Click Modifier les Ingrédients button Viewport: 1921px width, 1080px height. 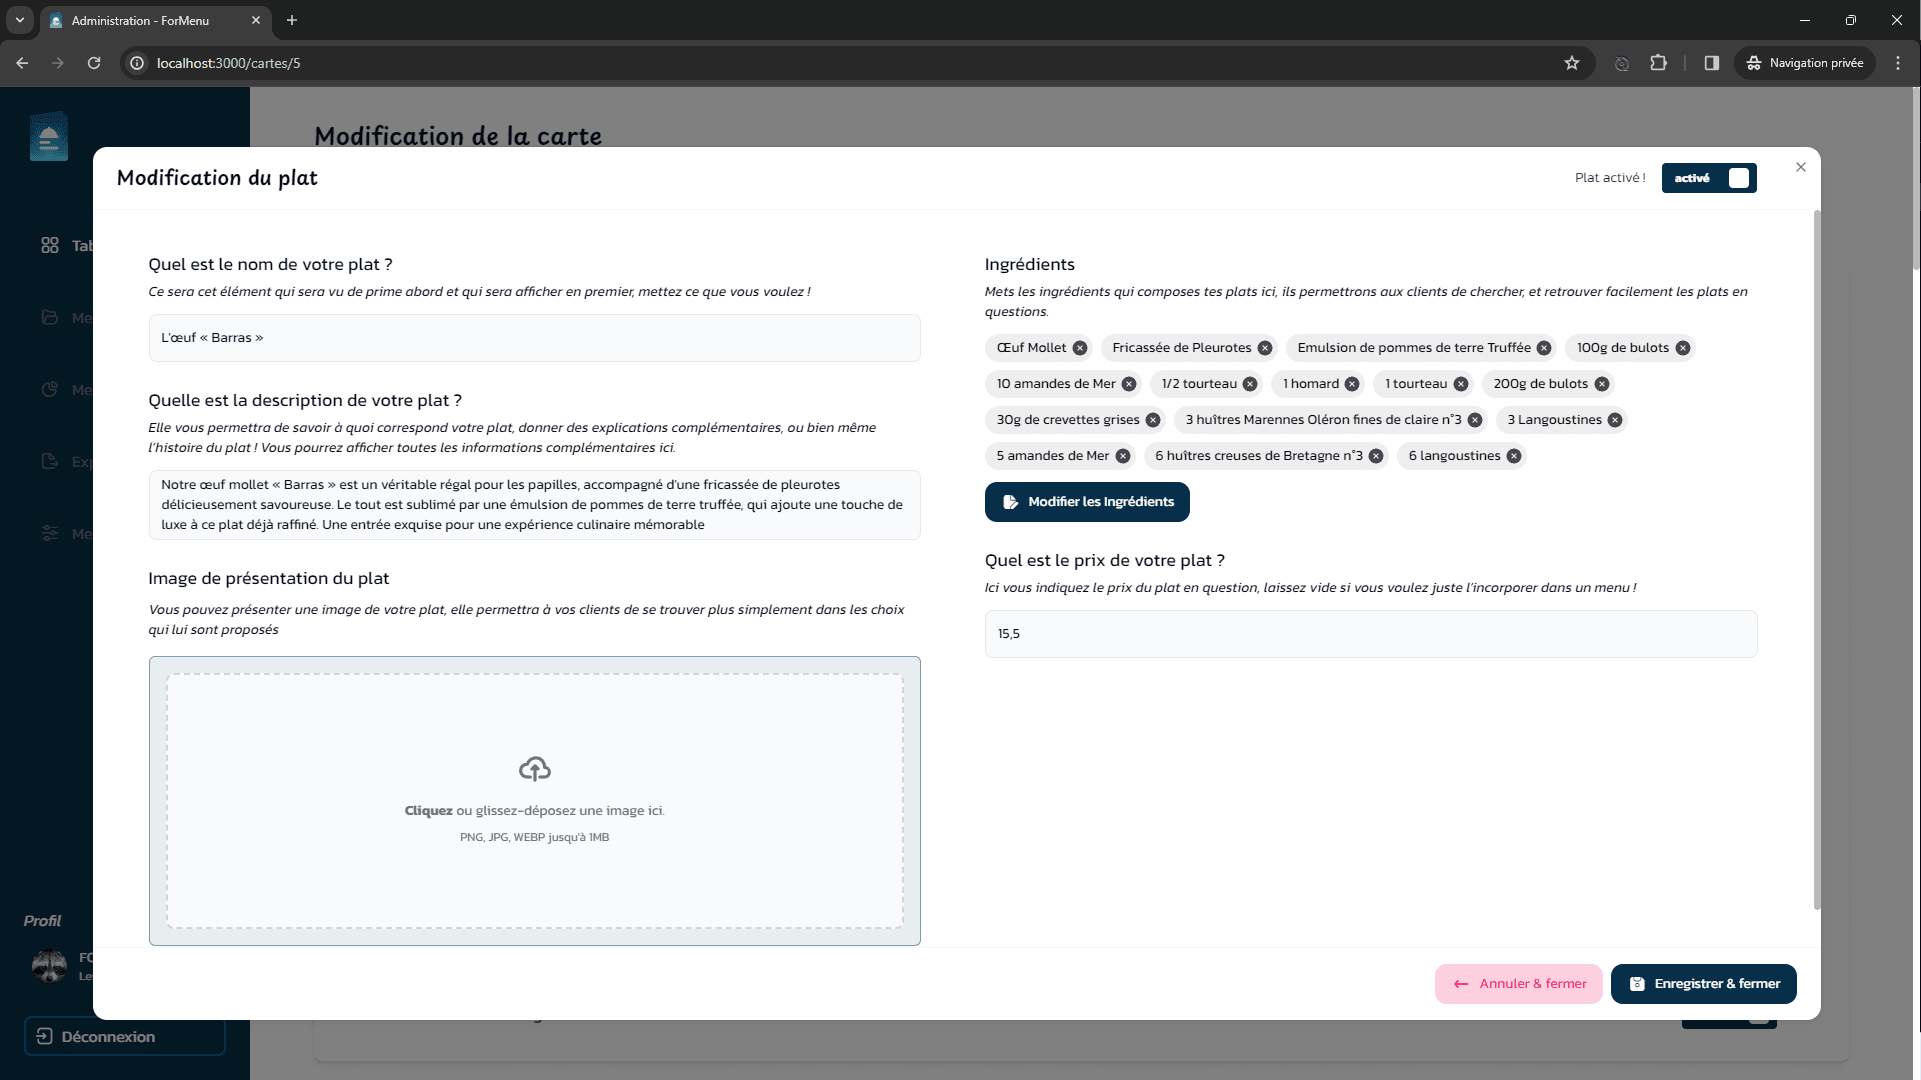point(1087,502)
